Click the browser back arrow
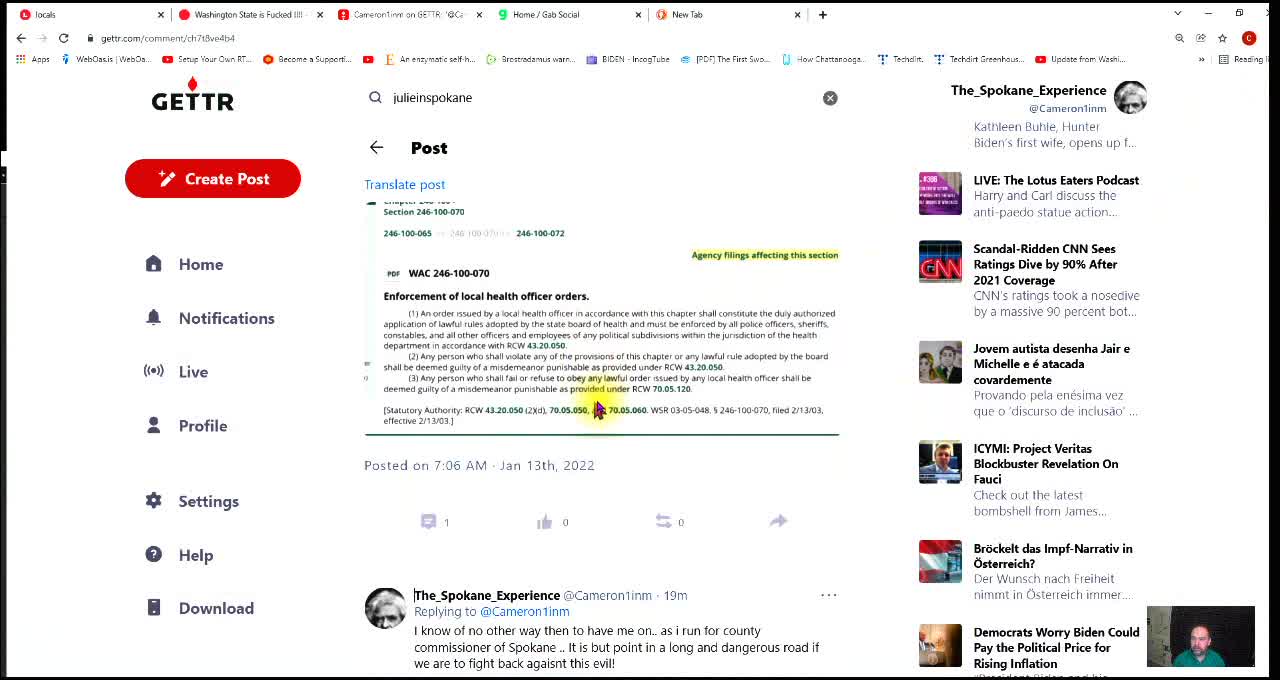This screenshot has width=1280, height=680. pyautogui.click(x=21, y=38)
